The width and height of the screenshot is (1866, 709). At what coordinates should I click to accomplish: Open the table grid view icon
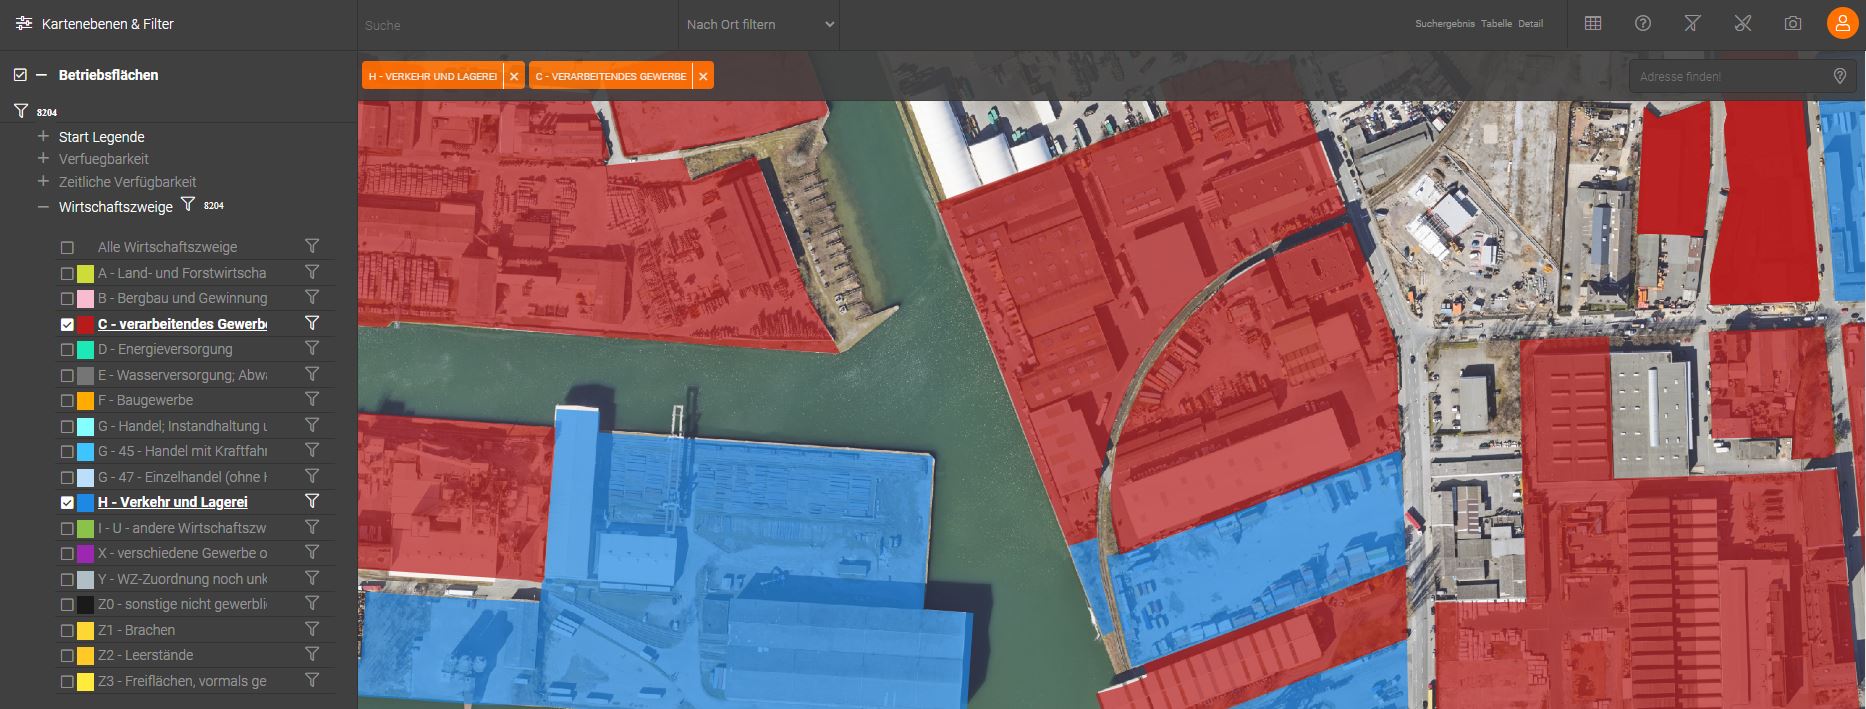point(1593,24)
